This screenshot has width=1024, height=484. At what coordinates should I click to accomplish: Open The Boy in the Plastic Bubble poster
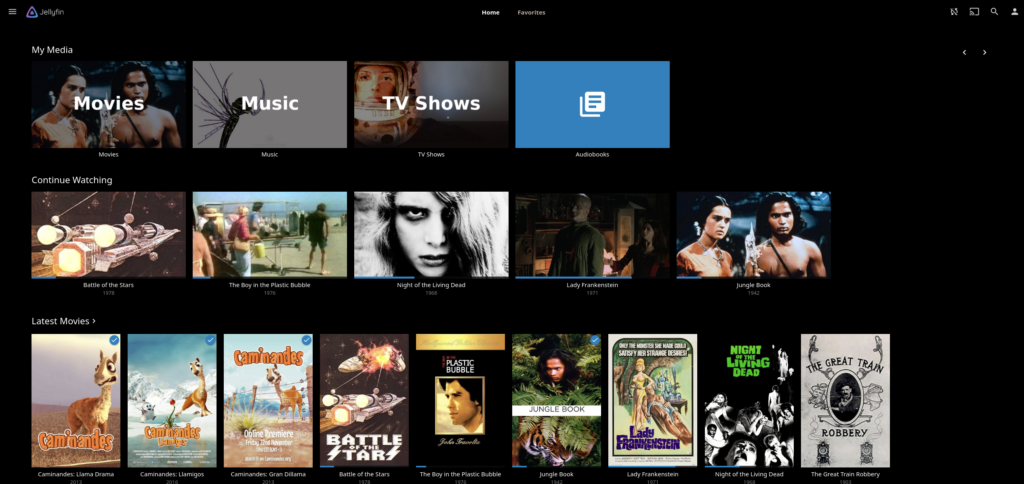[x=460, y=401]
